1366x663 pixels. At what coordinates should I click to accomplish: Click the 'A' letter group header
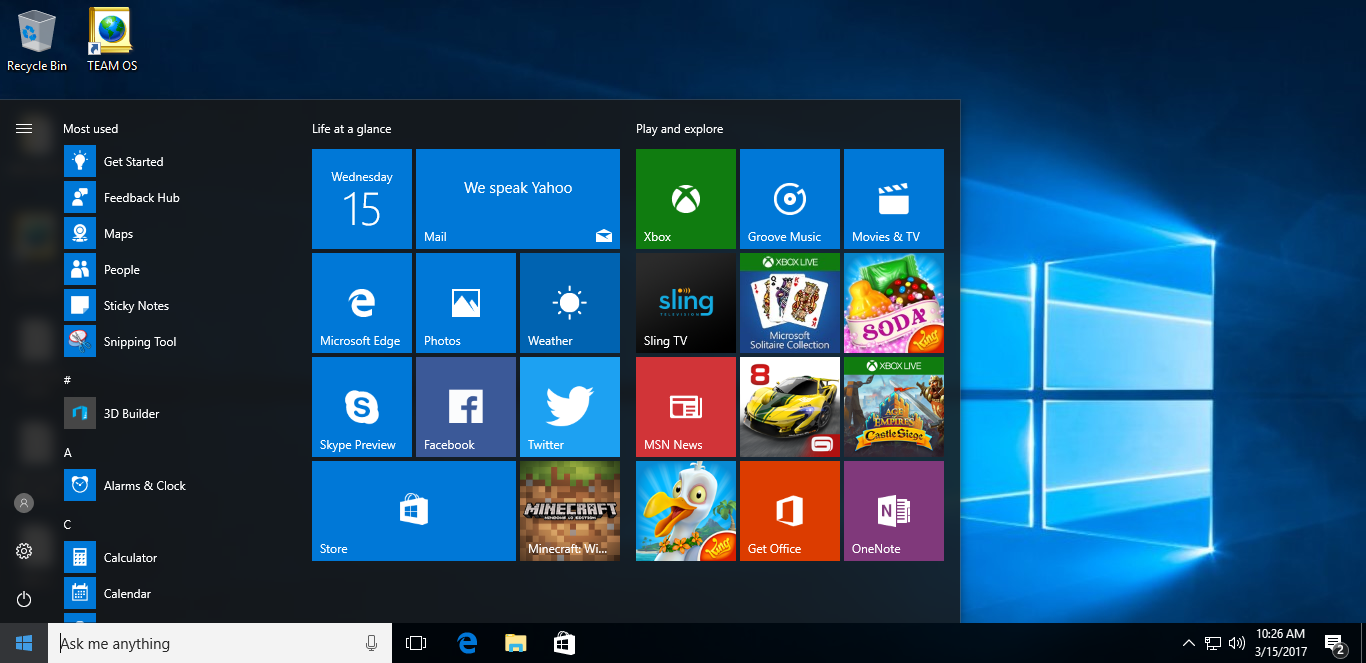(68, 452)
